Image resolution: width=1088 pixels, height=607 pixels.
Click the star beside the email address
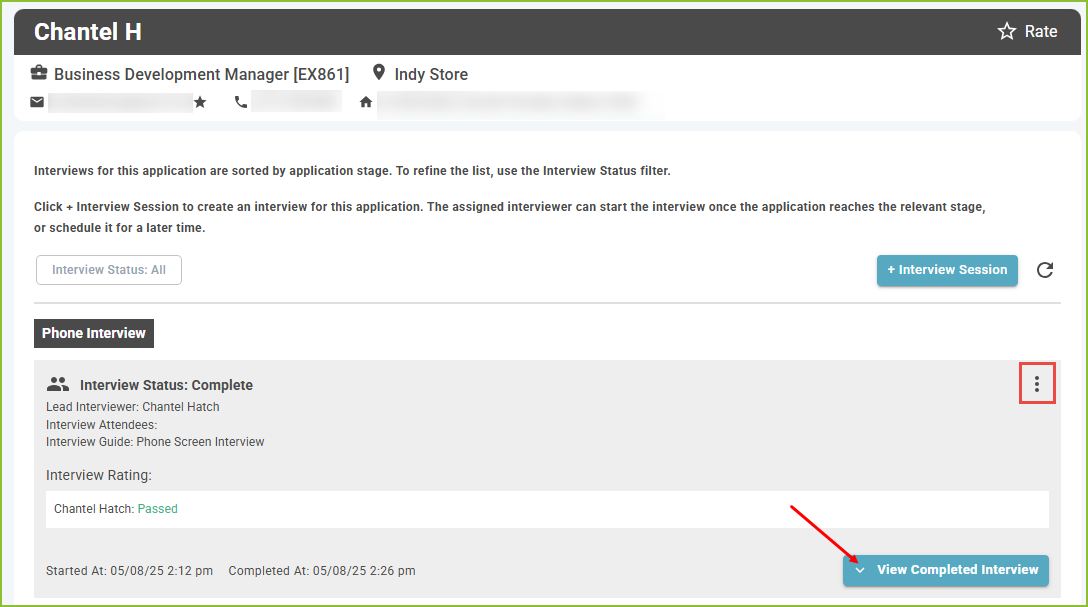point(200,103)
